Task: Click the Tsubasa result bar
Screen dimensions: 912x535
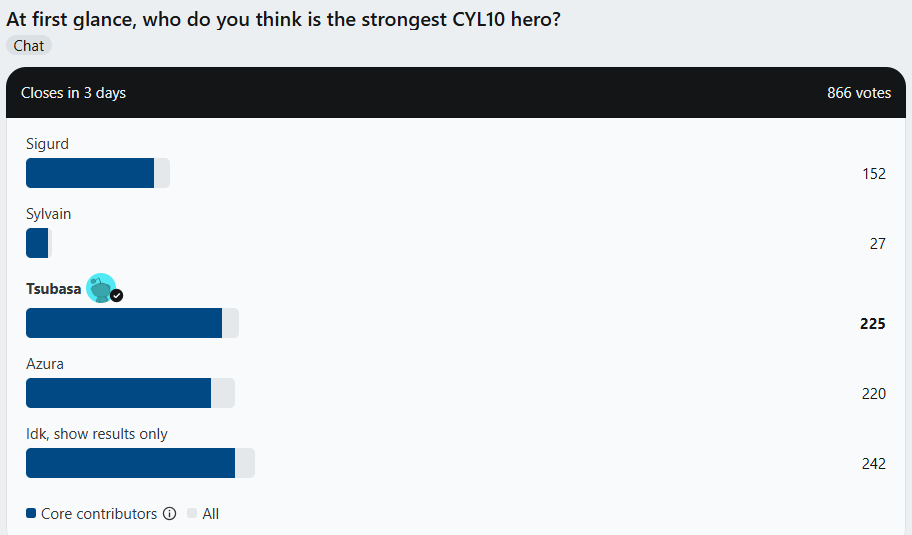Action: click(132, 323)
